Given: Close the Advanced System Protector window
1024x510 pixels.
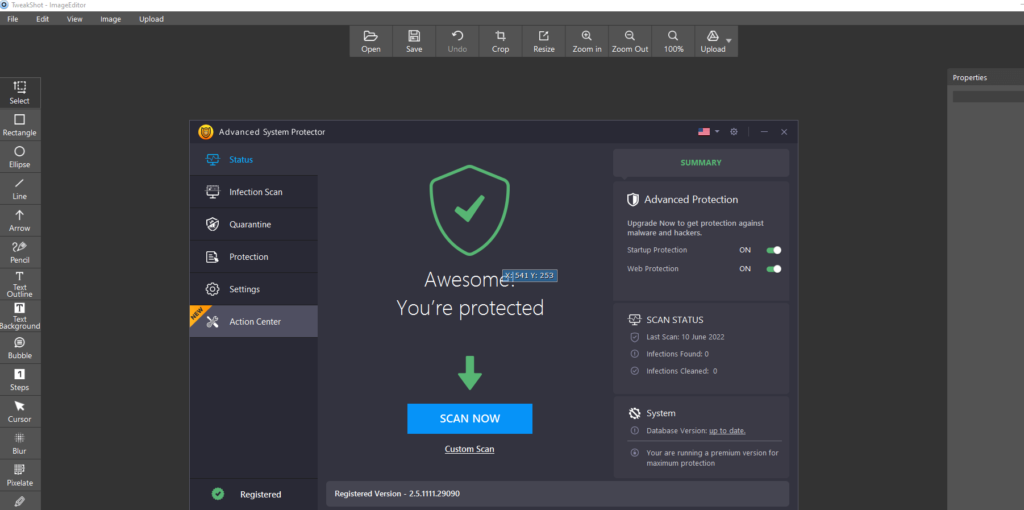Looking at the screenshot, I should pyautogui.click(x=784, y=132).
